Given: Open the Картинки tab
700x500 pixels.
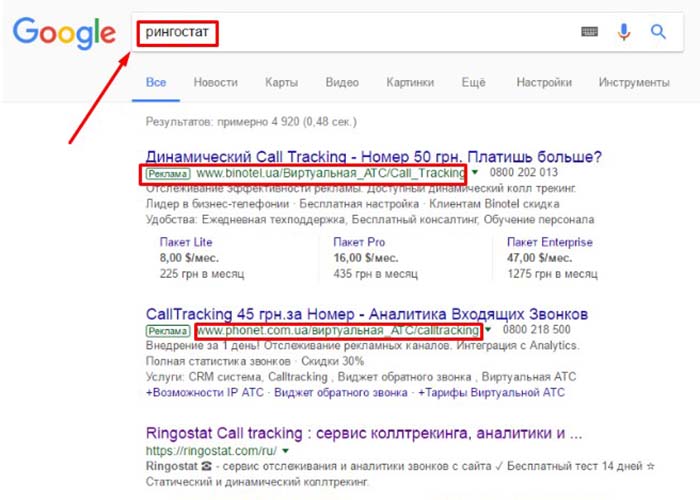Looking at the screenshot, I should click(410, 83).
